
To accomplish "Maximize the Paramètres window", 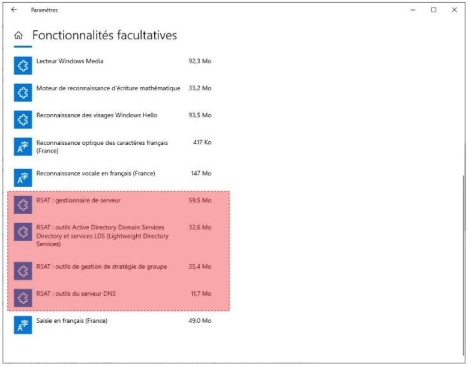I will [x=433, y=10].
